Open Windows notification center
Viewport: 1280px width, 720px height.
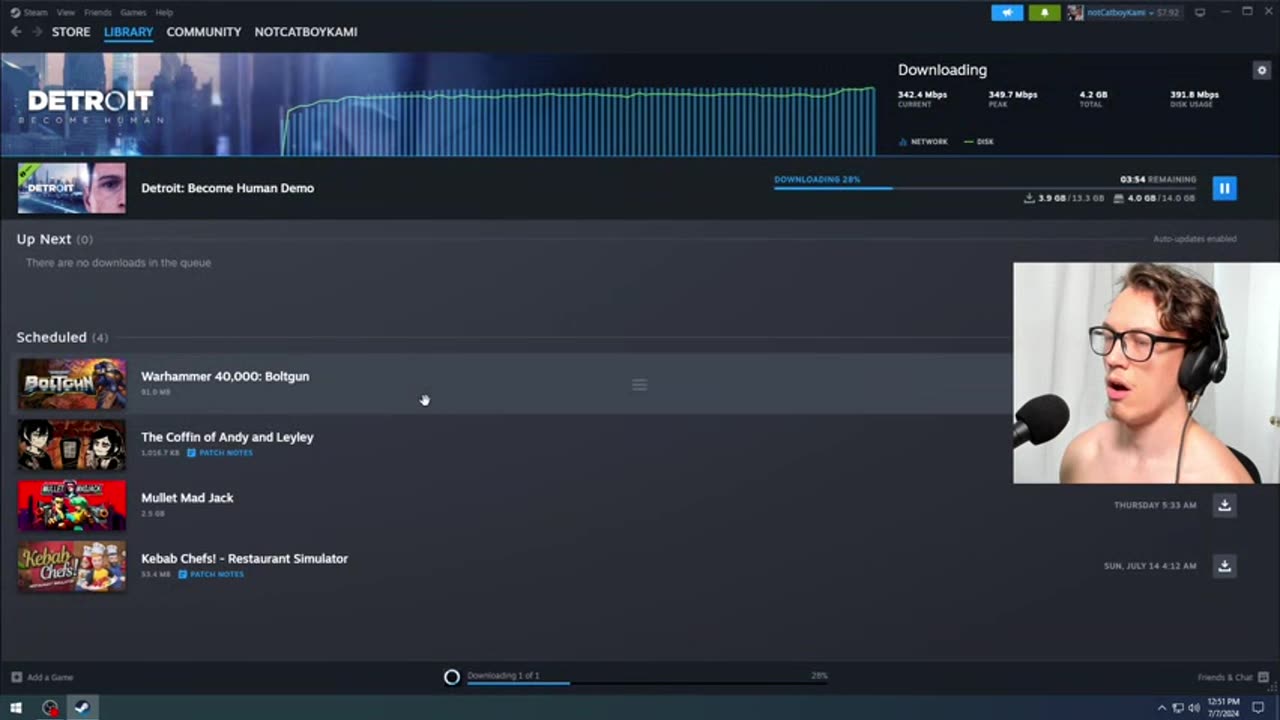point(1258,708)
